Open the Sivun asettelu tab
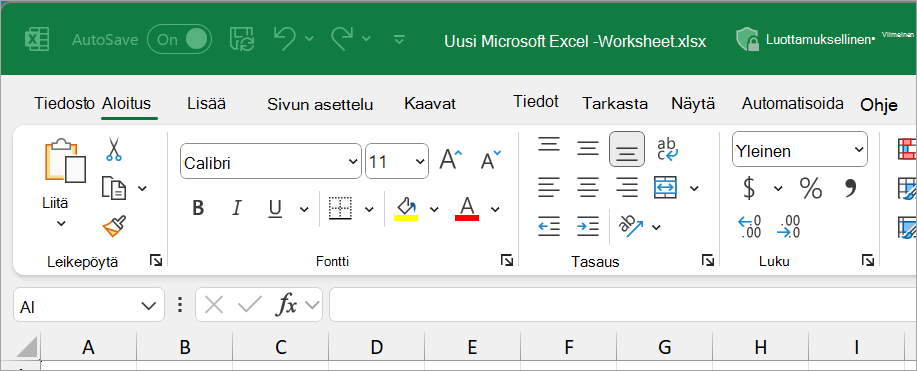 pos(320,105)
